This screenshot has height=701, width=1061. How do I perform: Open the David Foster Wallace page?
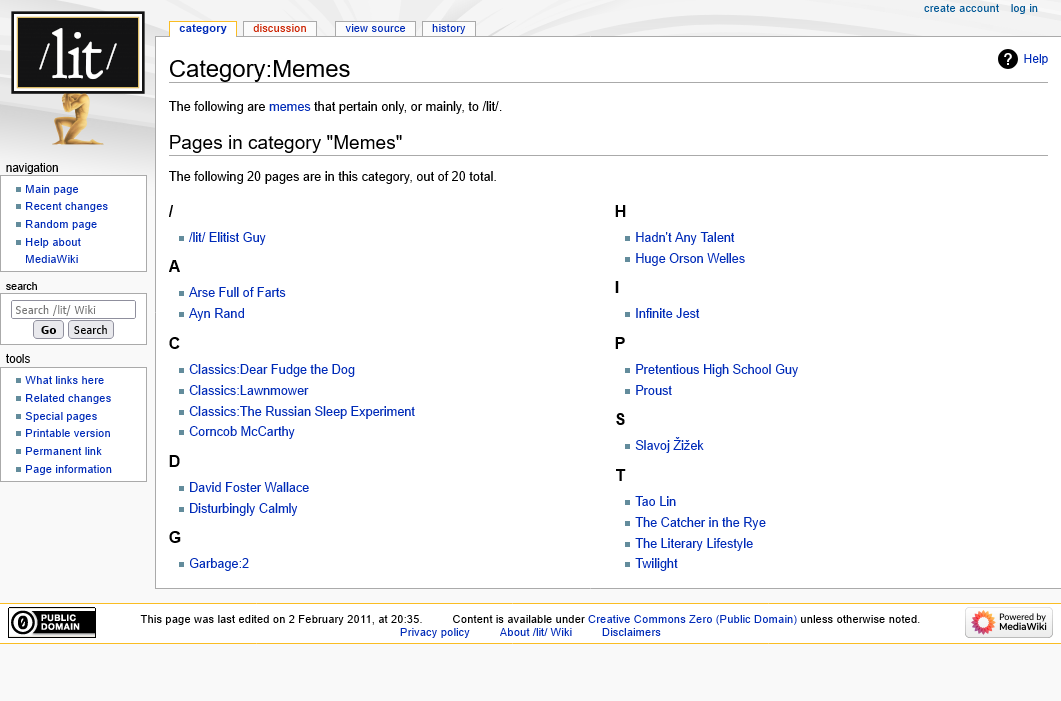coord(249,487)
